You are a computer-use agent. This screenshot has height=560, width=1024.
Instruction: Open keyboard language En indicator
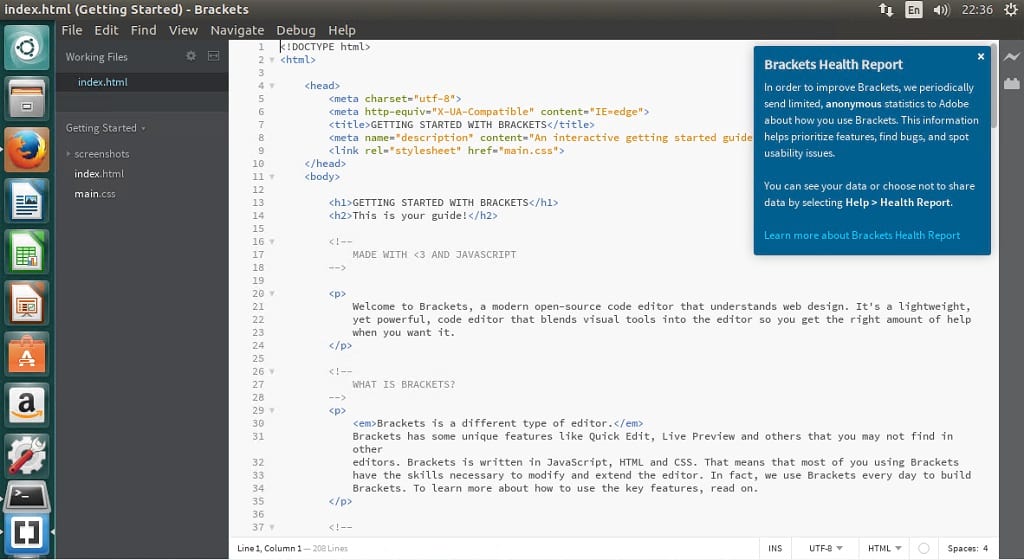click(914, 10)
